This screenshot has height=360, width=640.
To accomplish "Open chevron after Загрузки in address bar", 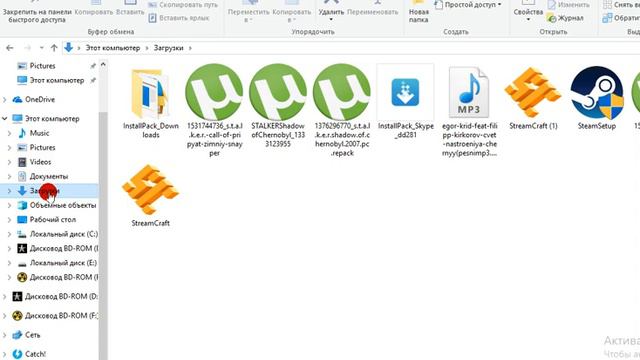I will [190, 48].
